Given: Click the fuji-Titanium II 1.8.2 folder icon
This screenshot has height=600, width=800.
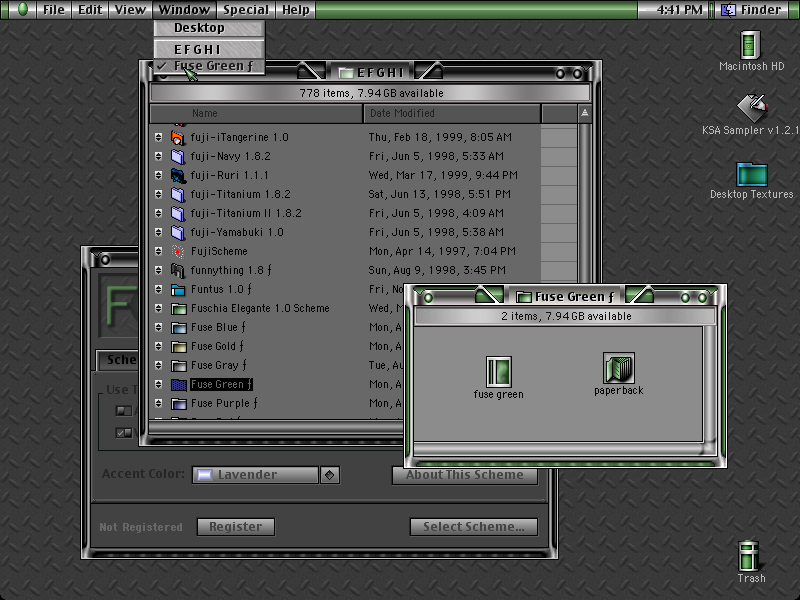Looking at the screenshot, I should (178, 213).
